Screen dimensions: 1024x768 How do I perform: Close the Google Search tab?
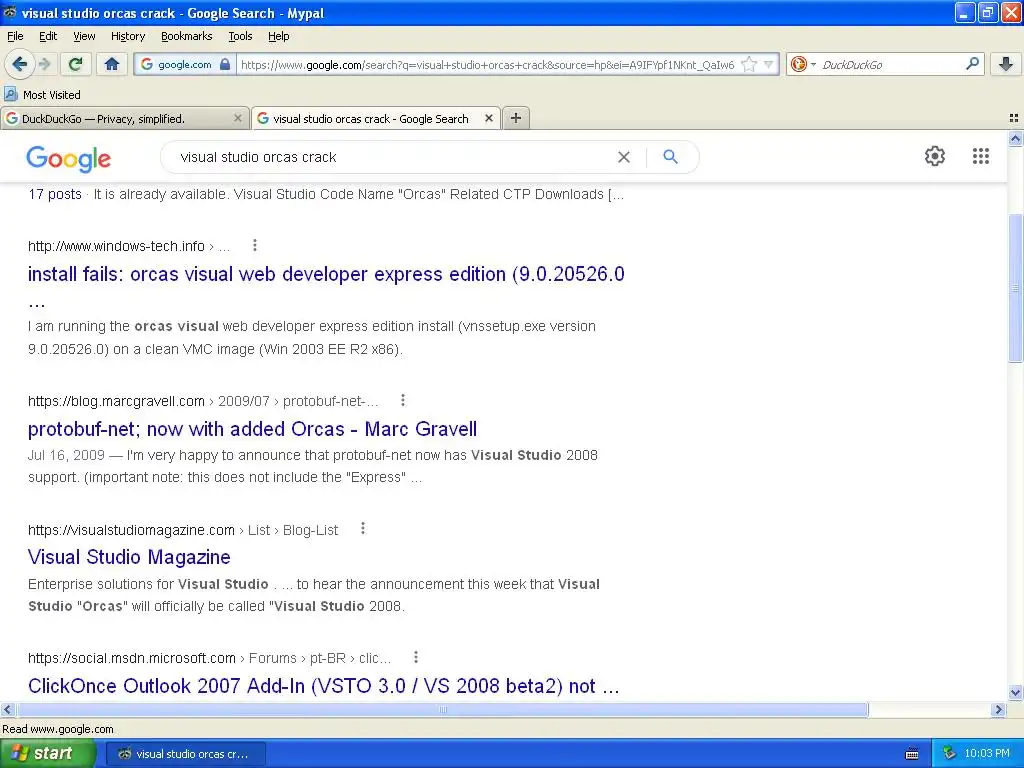tap(488, 118)
